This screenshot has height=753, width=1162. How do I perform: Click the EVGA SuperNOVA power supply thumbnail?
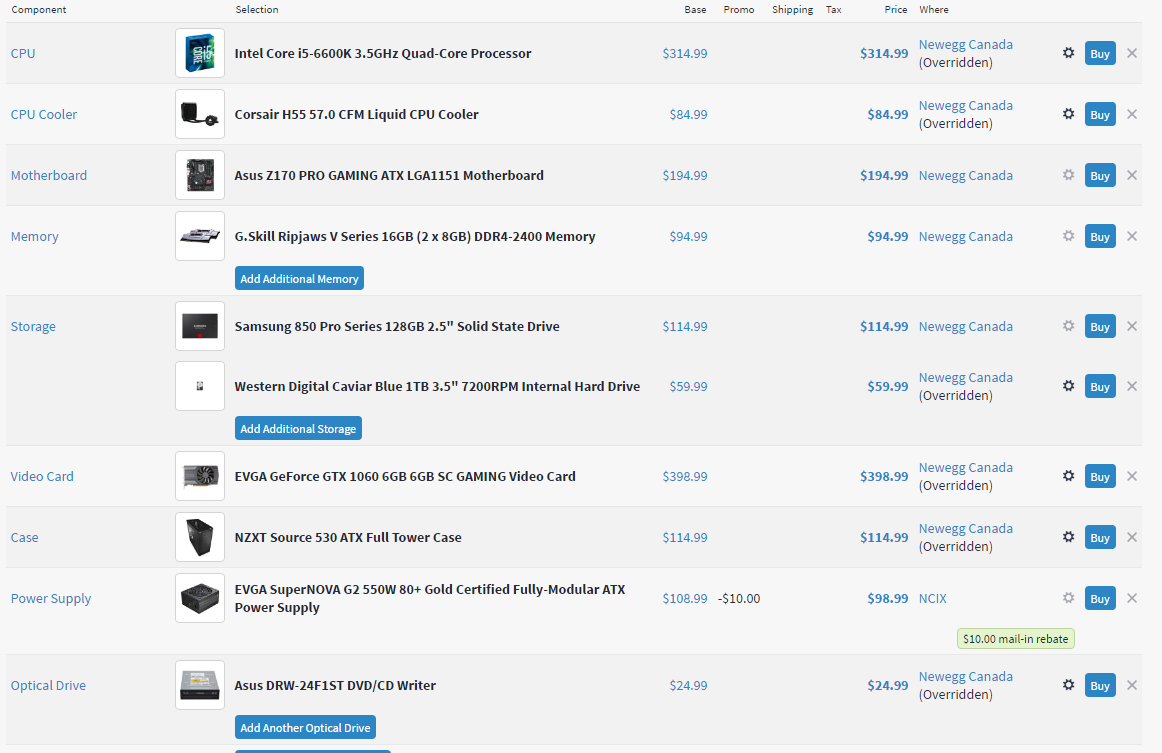pyautogui.click(x=200, y=598)
